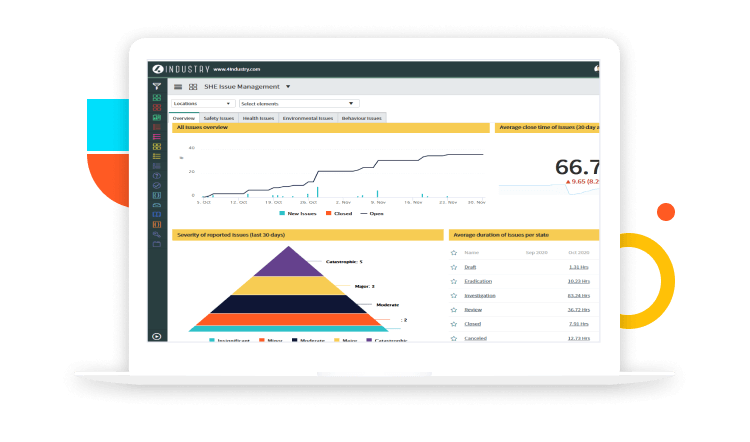Toggle Closed series in line chart legend
750x442 pixels.
tap(339, 213)
